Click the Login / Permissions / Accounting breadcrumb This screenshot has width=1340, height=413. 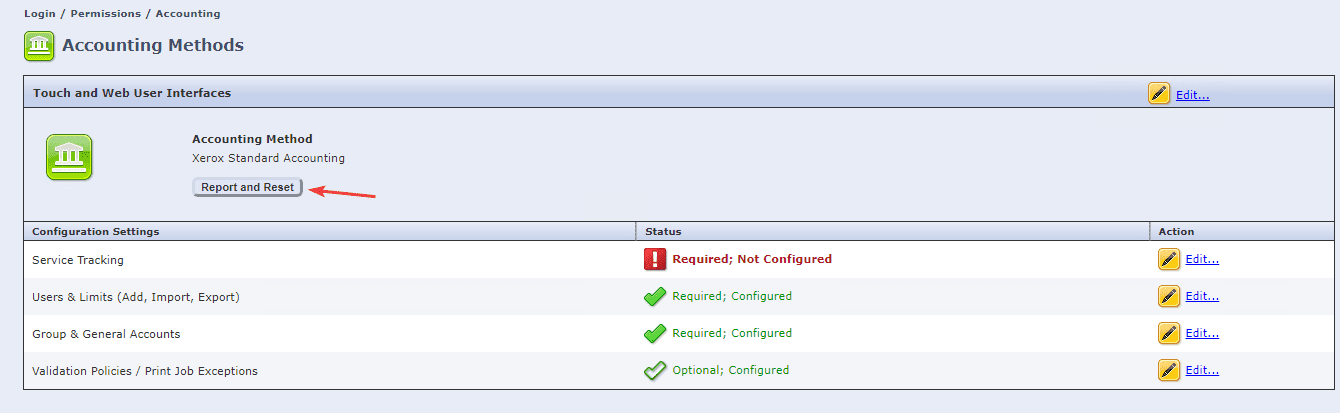coord(122,14)
